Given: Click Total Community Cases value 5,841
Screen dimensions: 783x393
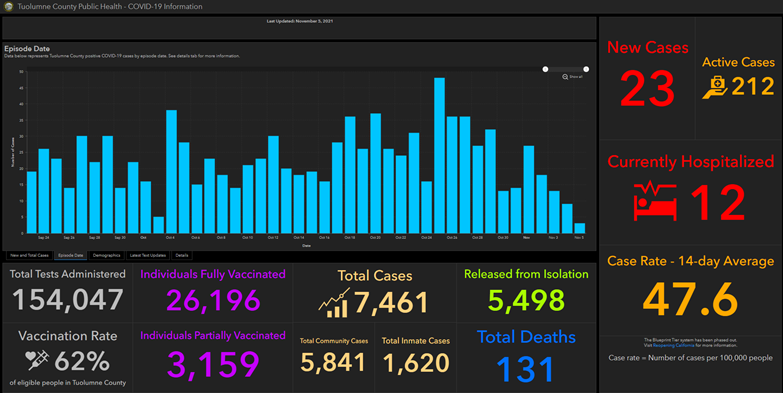Looking at the screenshot, I should coord(333,363).
